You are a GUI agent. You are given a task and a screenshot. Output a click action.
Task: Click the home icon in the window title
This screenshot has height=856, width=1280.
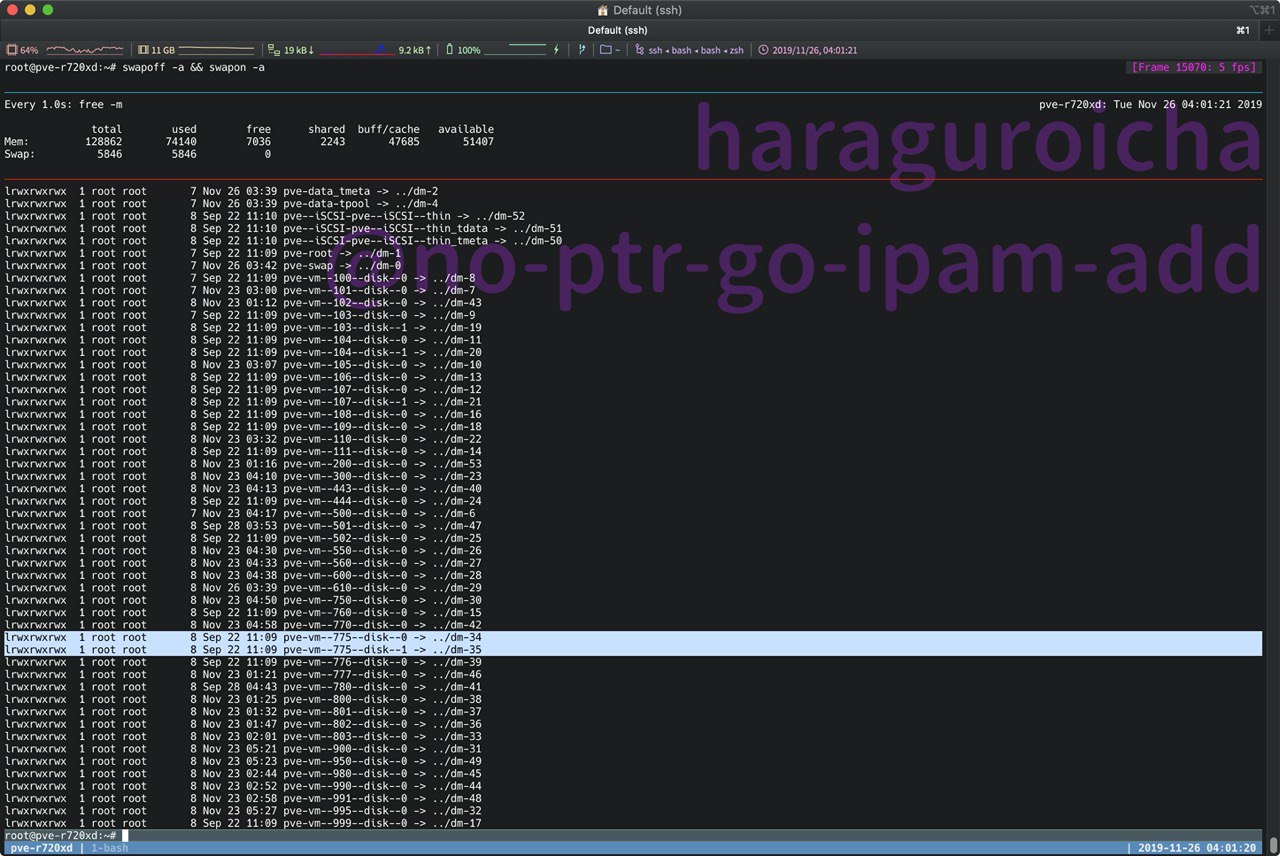click(x=602, y=10)
